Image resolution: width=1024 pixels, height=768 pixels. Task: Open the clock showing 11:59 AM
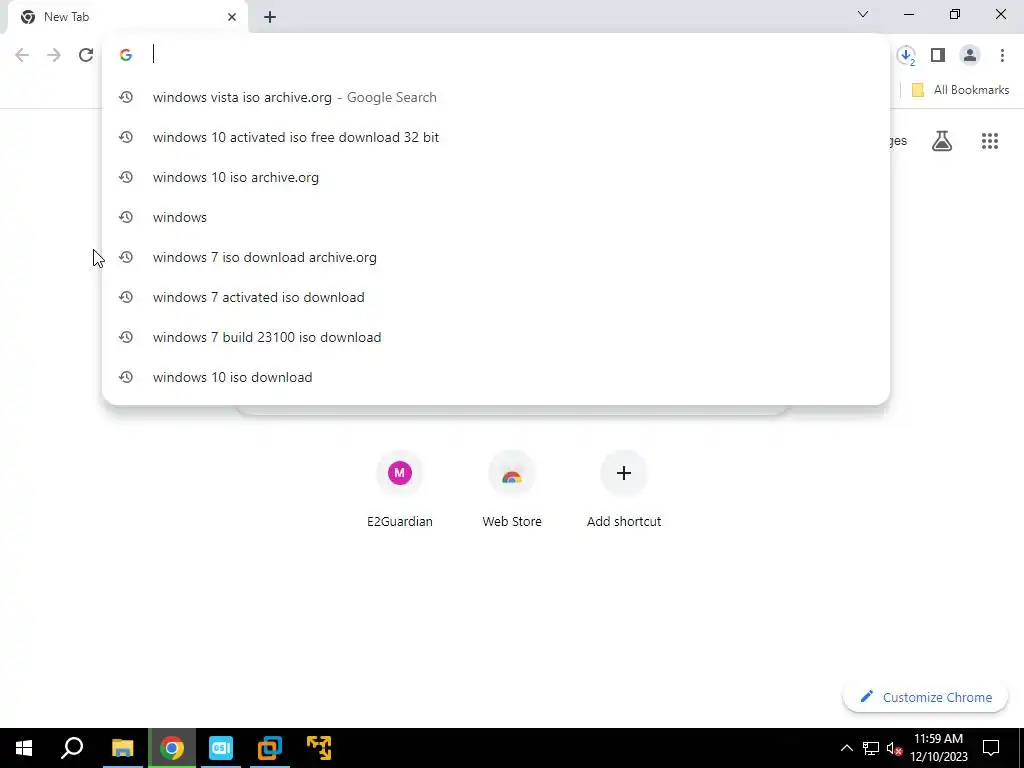pyautogui.click(x=938, y=748)
